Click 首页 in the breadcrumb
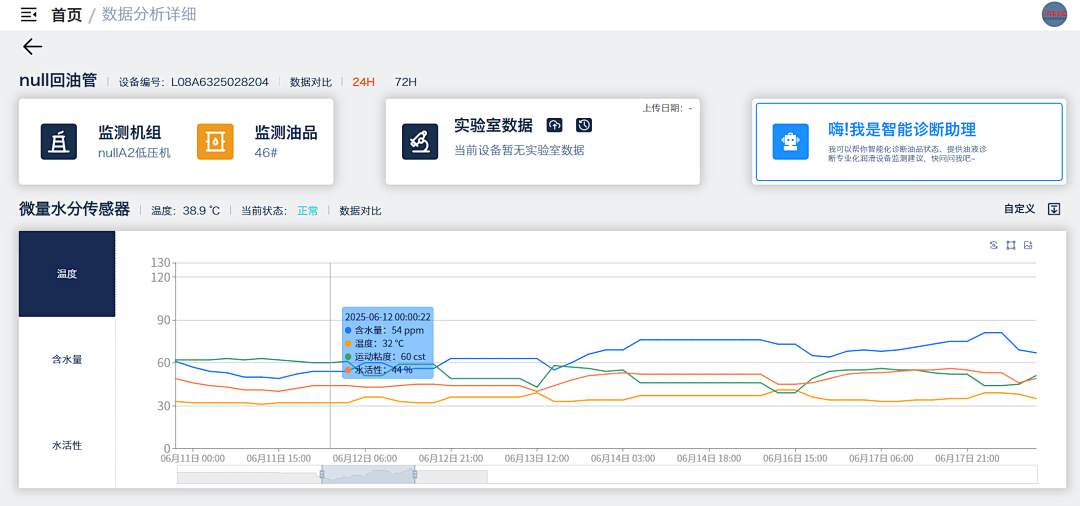The width and height of the screenshot is (1080, 506). click(67, 15)
